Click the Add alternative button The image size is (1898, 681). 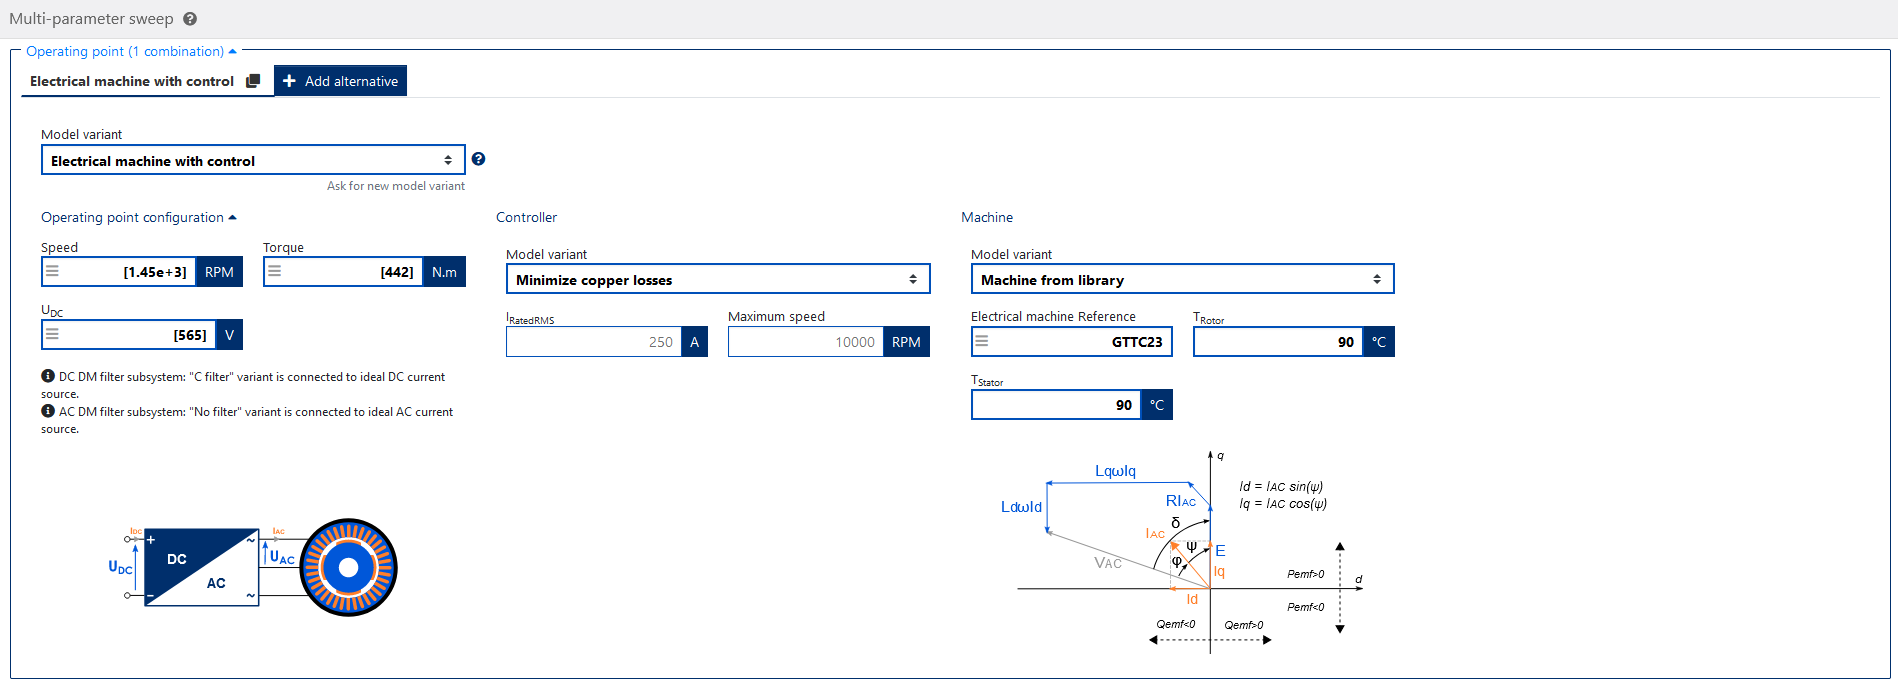point(341,81)
